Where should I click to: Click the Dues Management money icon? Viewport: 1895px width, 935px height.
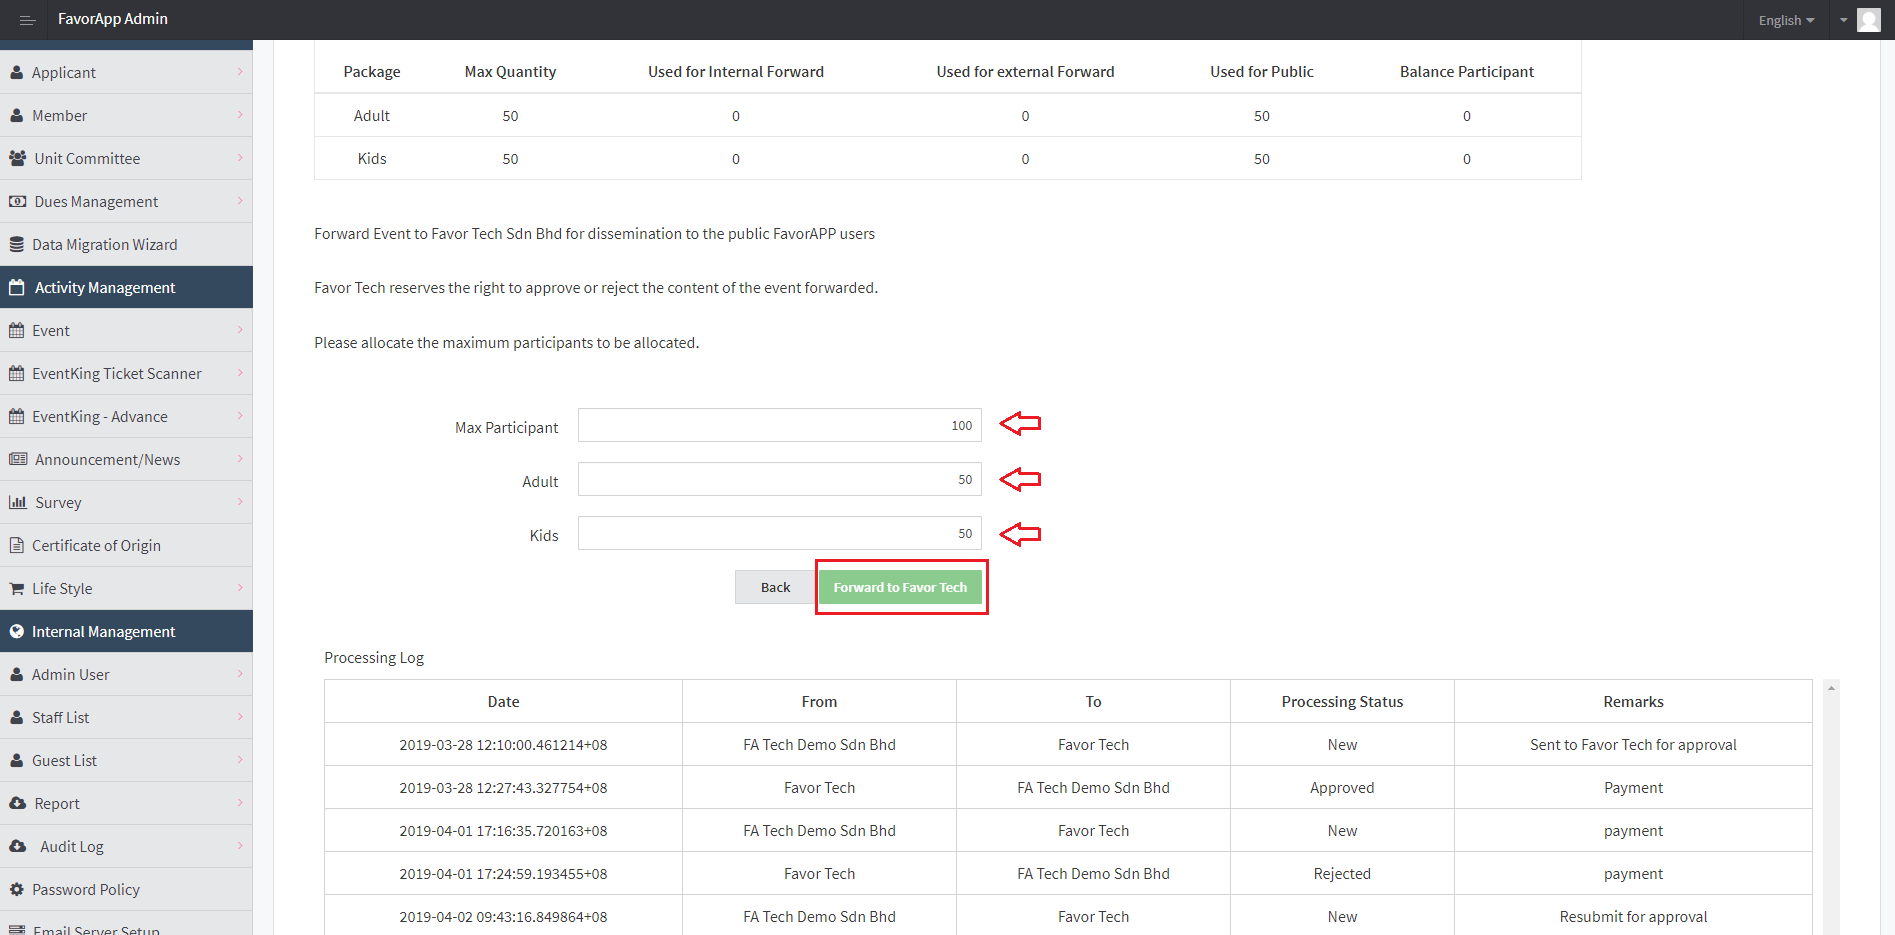(x=17, y=201)
